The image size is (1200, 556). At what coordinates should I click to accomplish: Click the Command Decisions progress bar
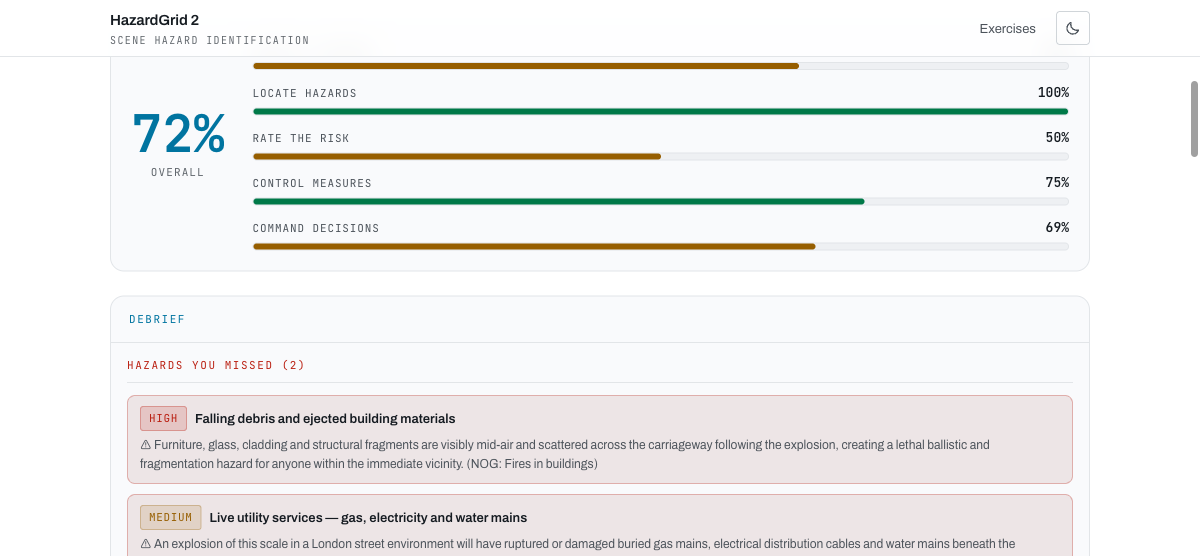click(660, 246)
